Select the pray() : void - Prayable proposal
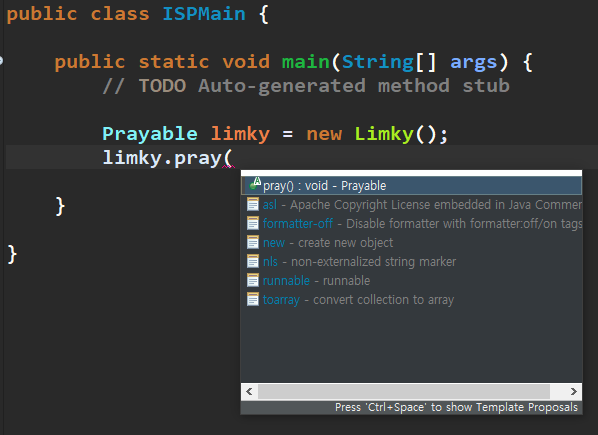The image size is (598, 435). (x=412, y=186)
